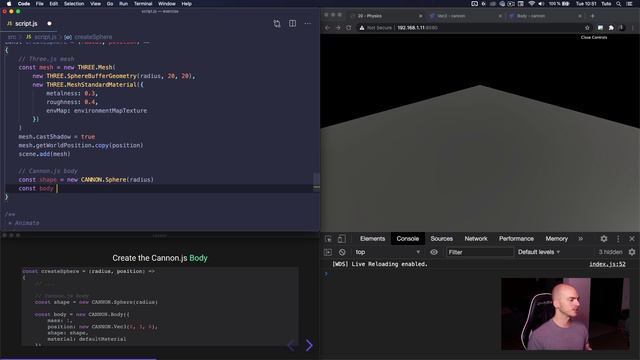The height and width of the screenshot is (360, 640).
Task: Reload the browser page
Action: point(349,28)
